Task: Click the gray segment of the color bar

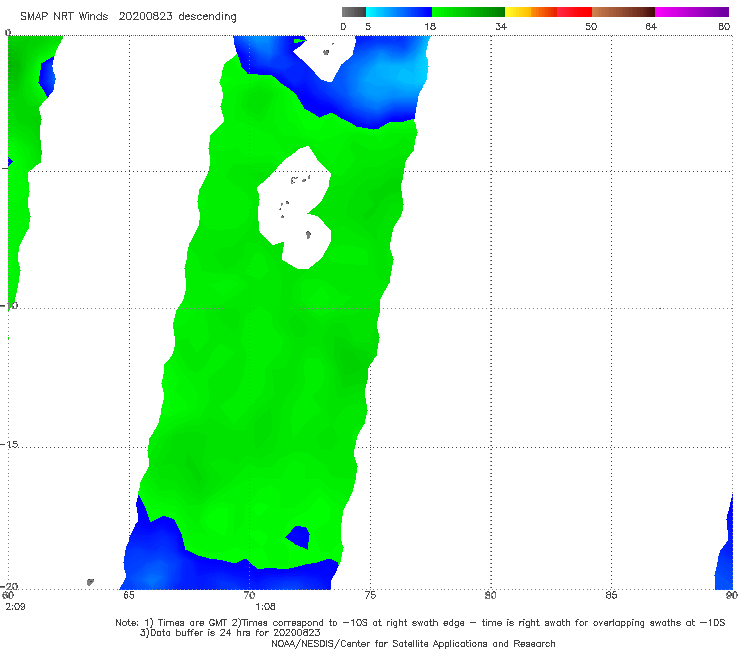Action: (353, 12)
